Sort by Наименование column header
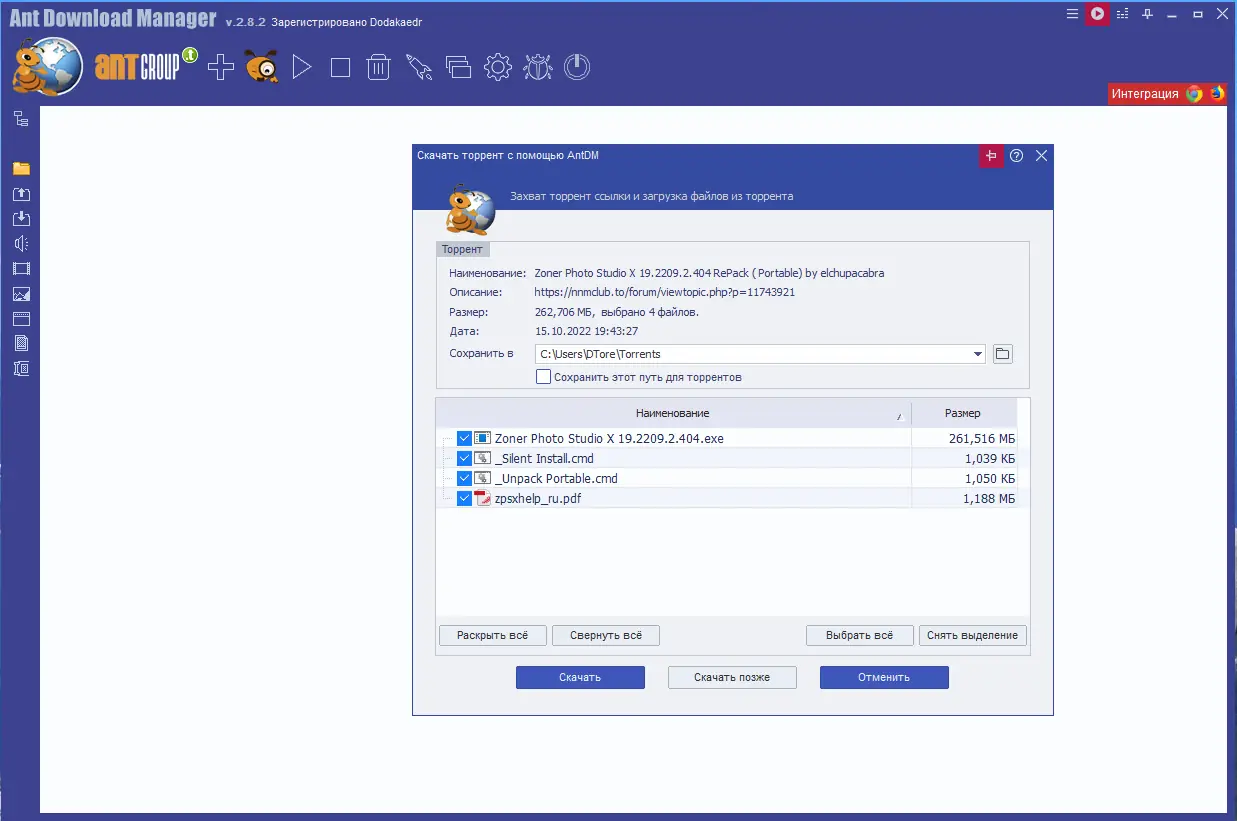 pos(673,413)
